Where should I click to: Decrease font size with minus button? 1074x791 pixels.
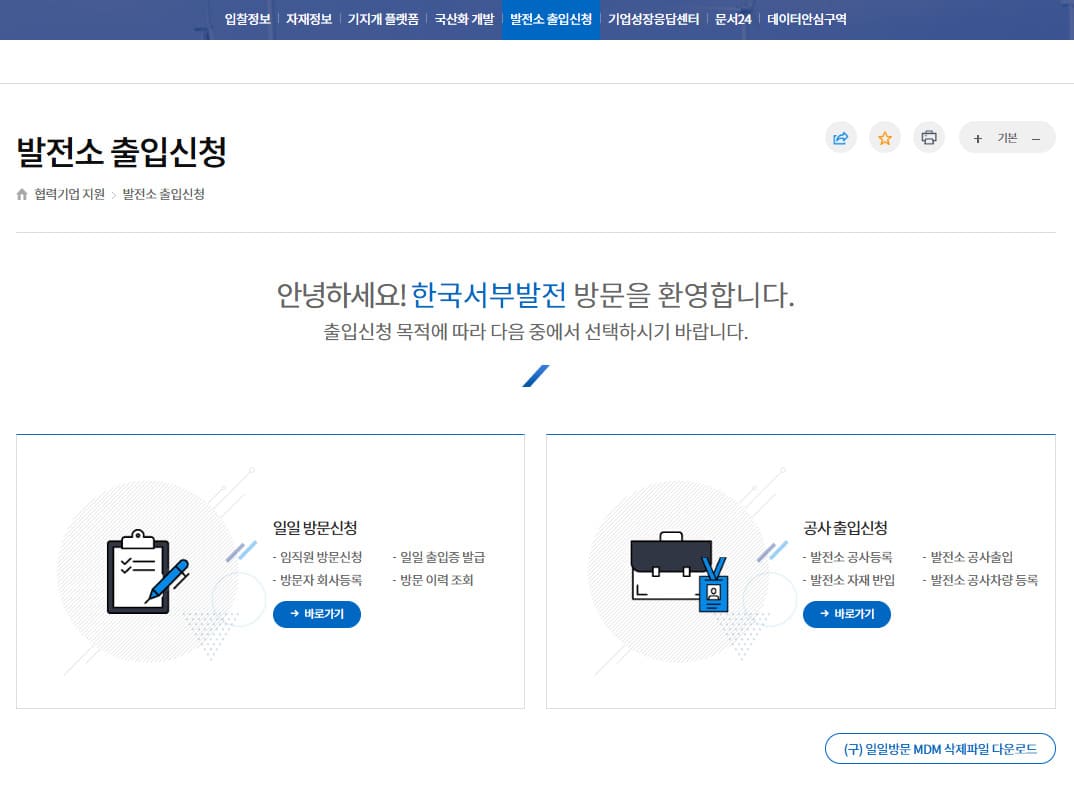pos(1036,138)
